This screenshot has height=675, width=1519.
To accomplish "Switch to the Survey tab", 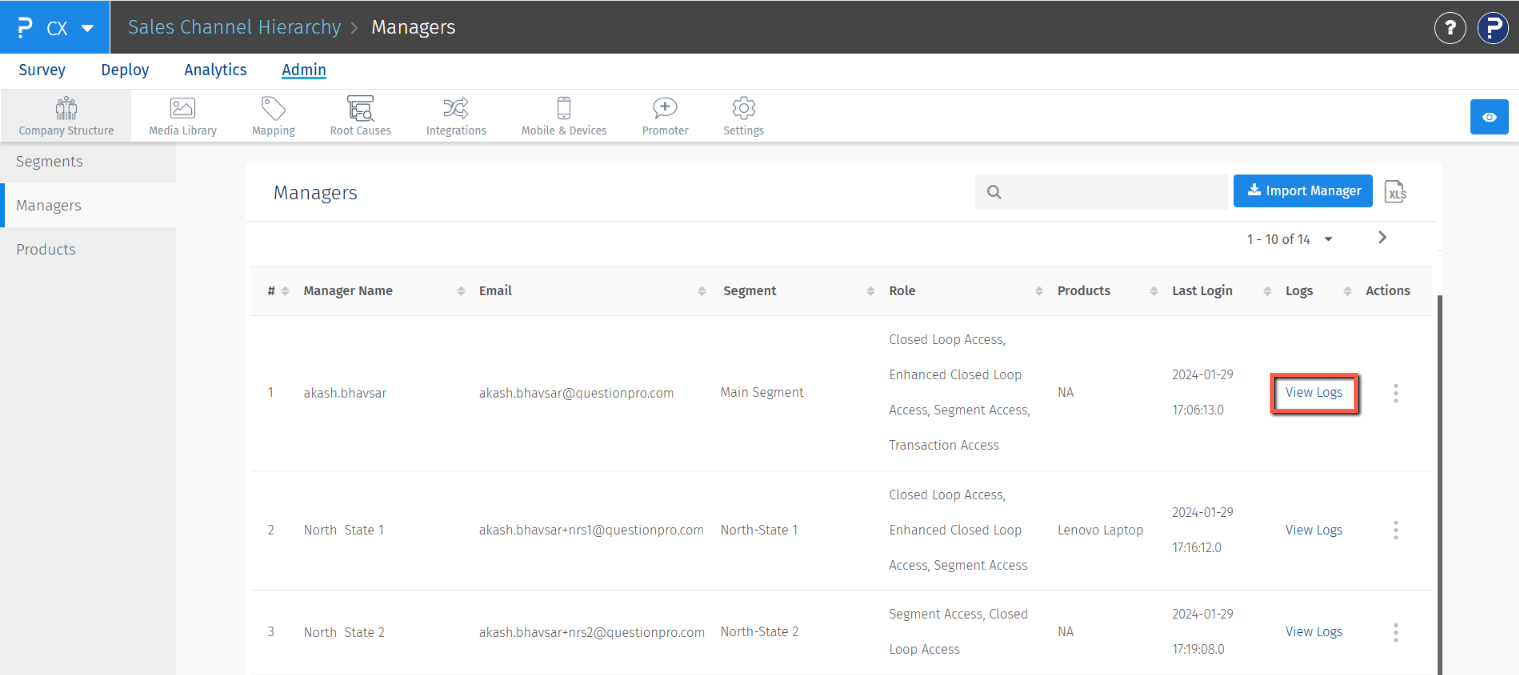I will coord(42,70).
